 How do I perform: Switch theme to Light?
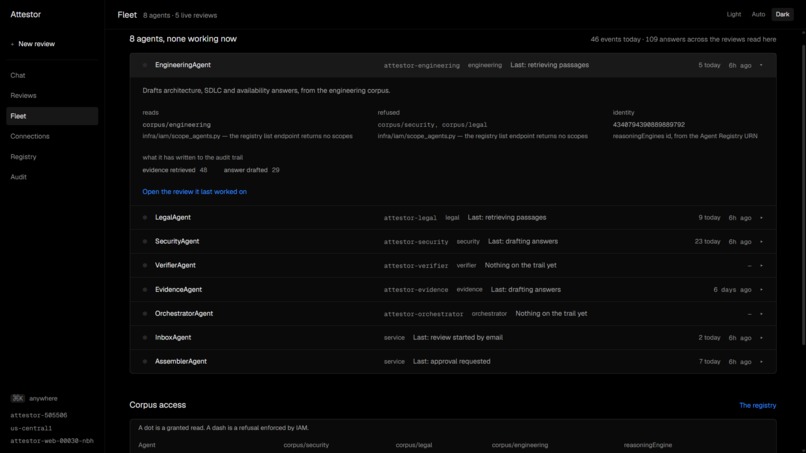(x=734, y=14)
